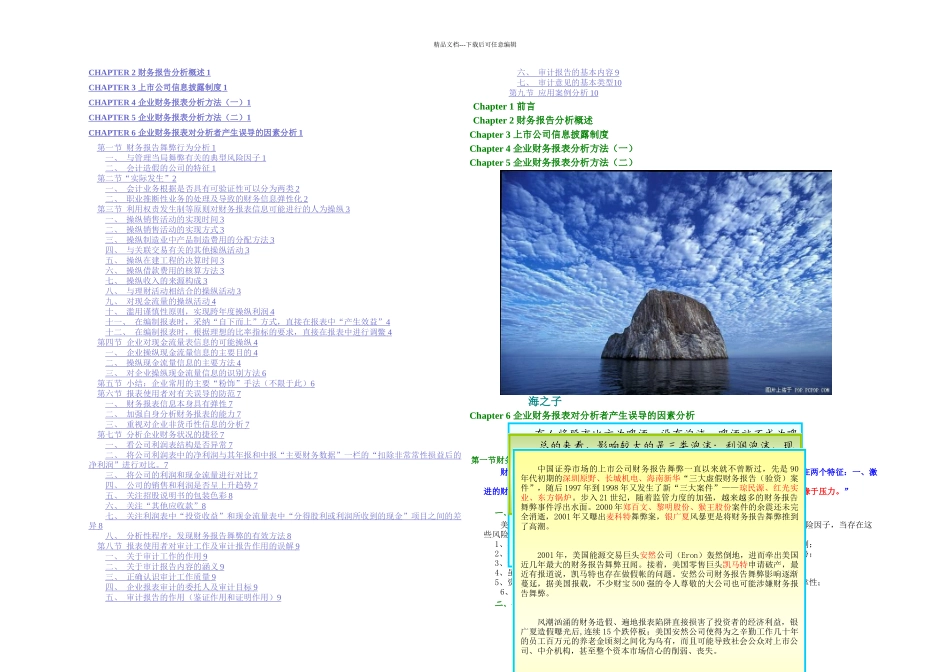Follow the 第一节 财务报告舞弊行为分析 link
The width and height of the screenshot is (950, 672).
pyautogui.click(x=156, y=147)
